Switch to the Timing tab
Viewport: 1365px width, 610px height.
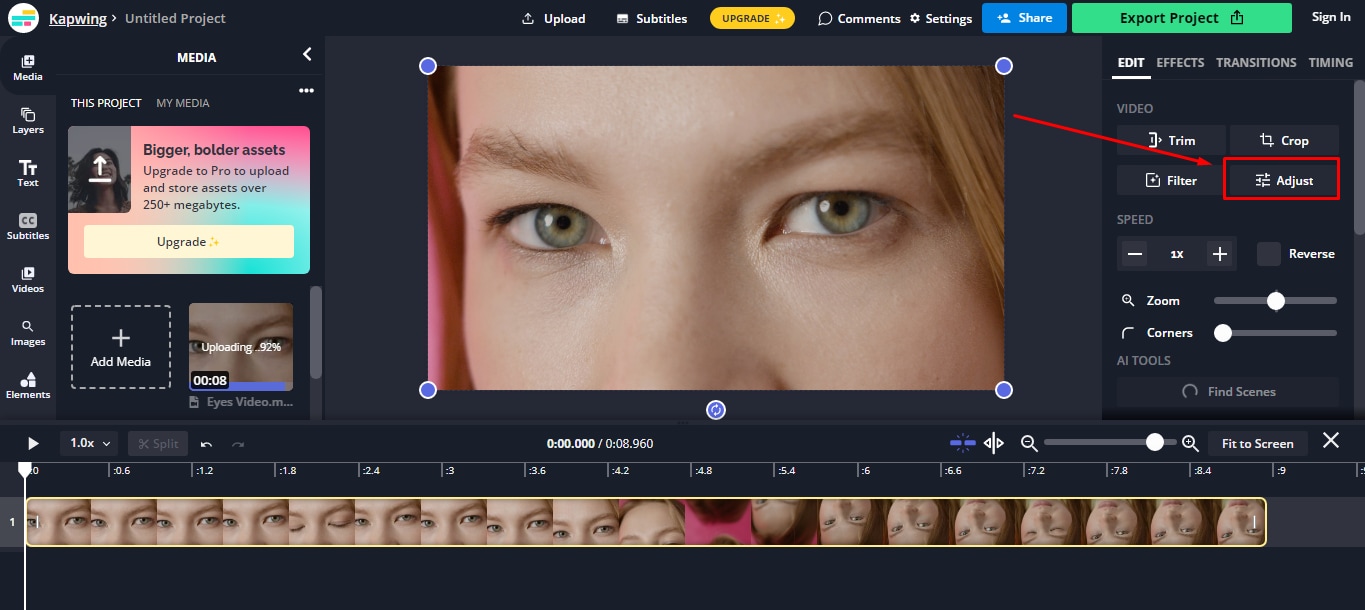coord(1330,62)
